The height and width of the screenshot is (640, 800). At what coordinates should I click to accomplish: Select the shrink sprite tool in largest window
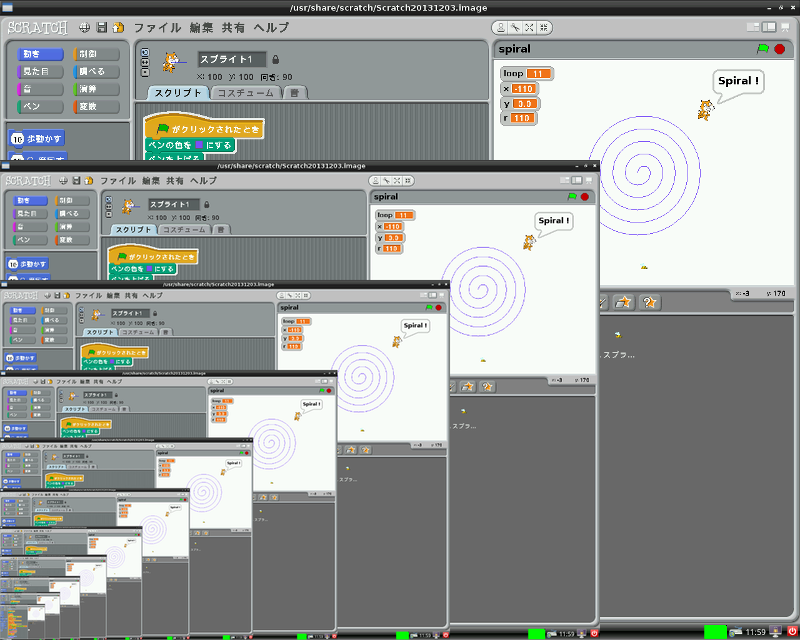pyautogui.click(x=544, y=28)
